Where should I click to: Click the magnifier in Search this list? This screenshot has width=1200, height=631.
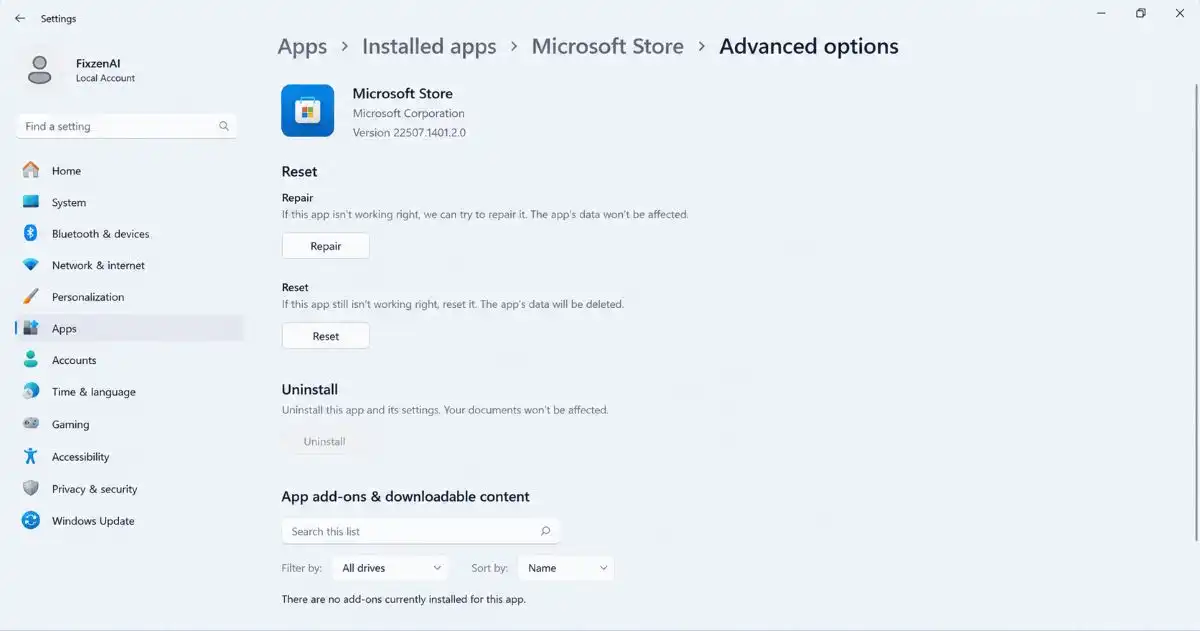545,531
